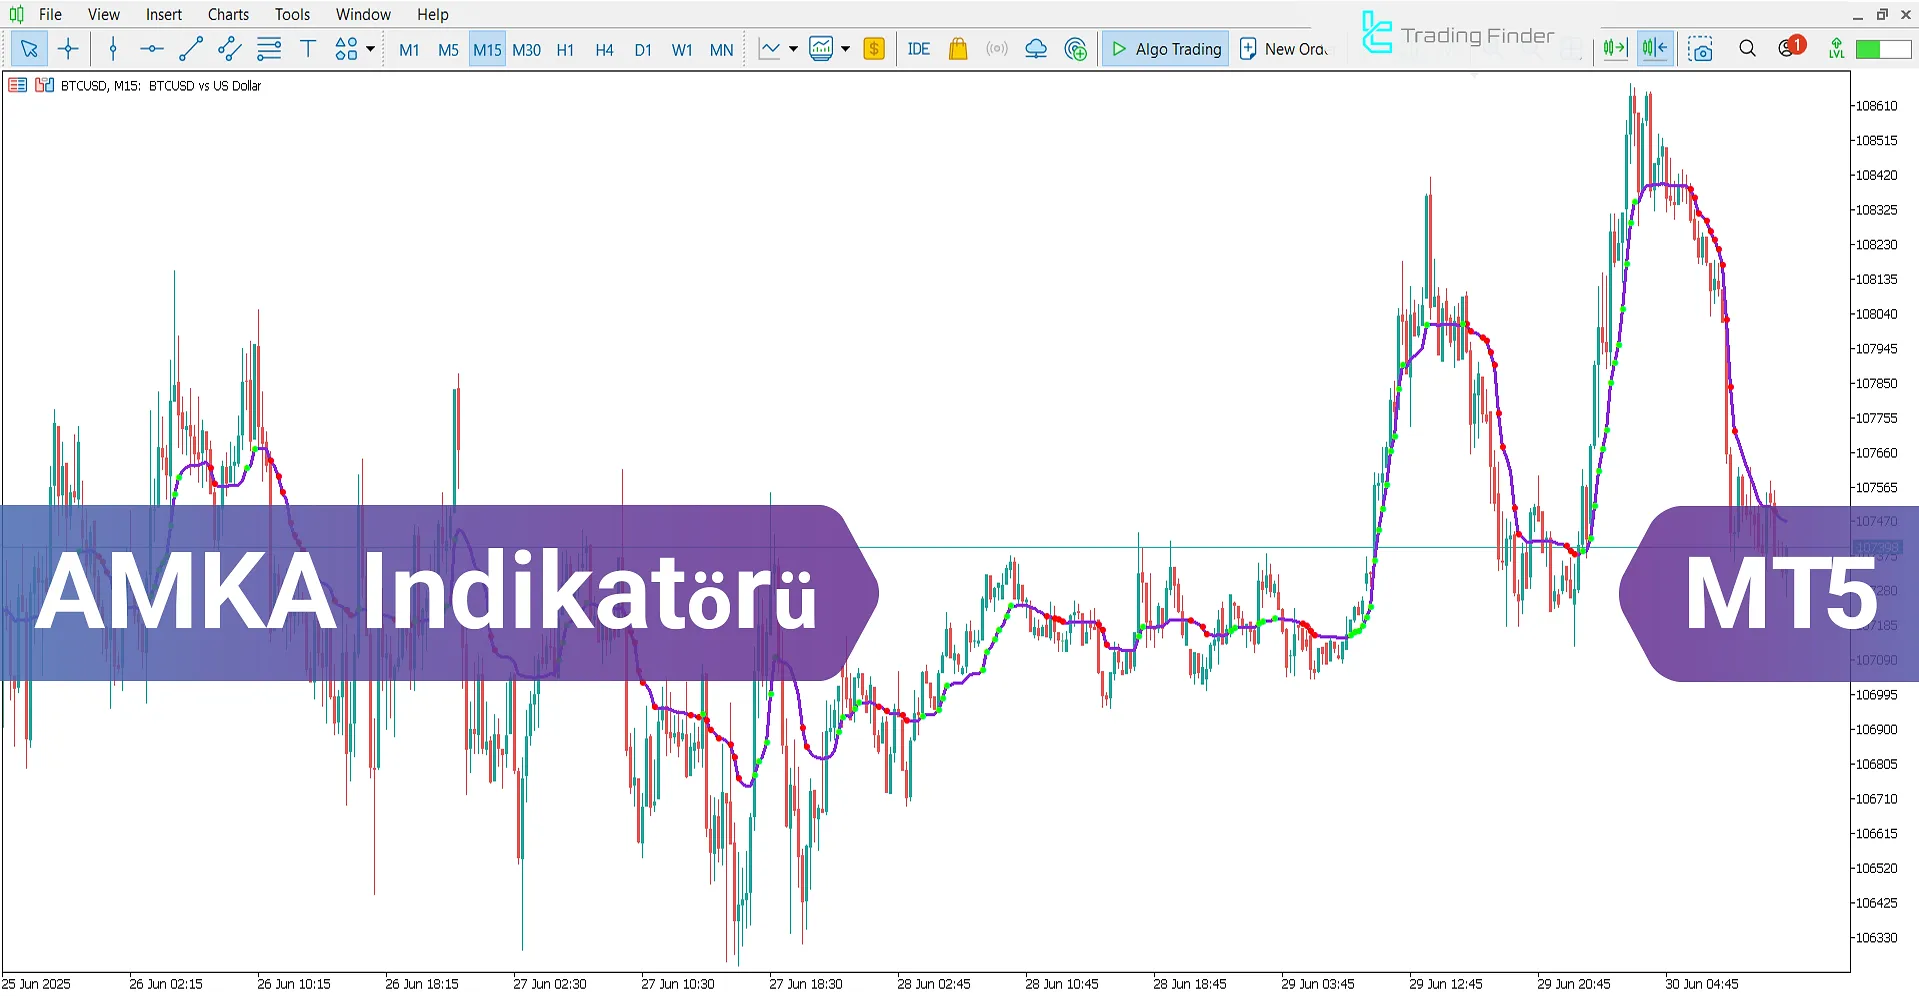Expand the indicators dropdown arrow
Image resolution: width=1919 pixels, height=996 pixels.
pyautogui.click(x=845, y=49)
